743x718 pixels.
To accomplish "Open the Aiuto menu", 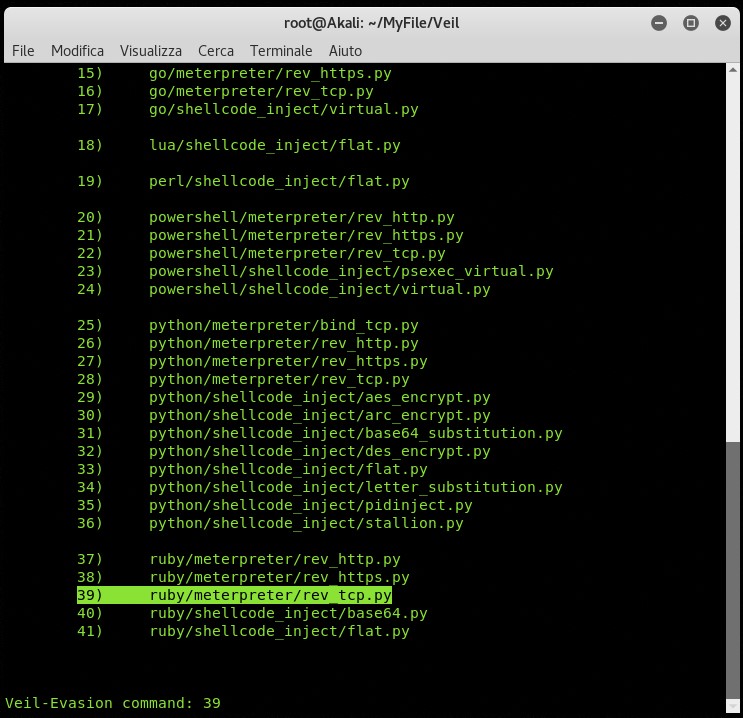I will [x=345, y=51].
